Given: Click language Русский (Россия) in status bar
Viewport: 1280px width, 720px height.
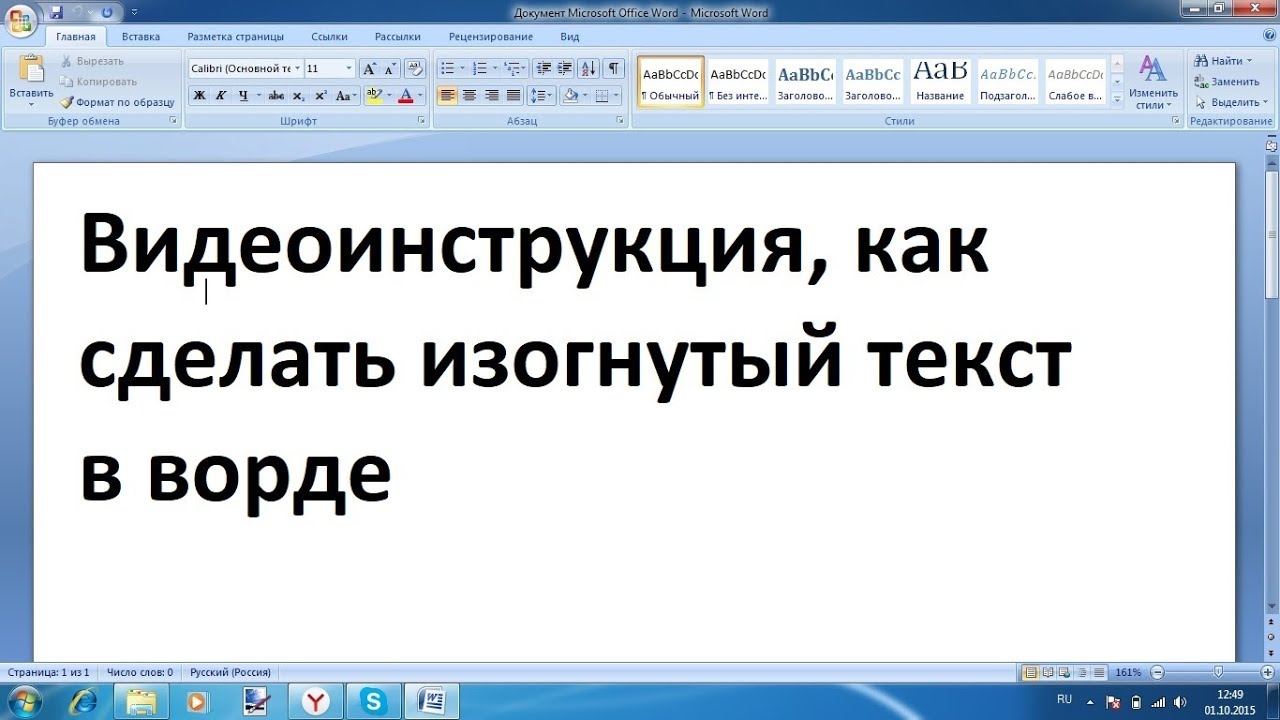Looking at the screenshot, I should 231,673.
